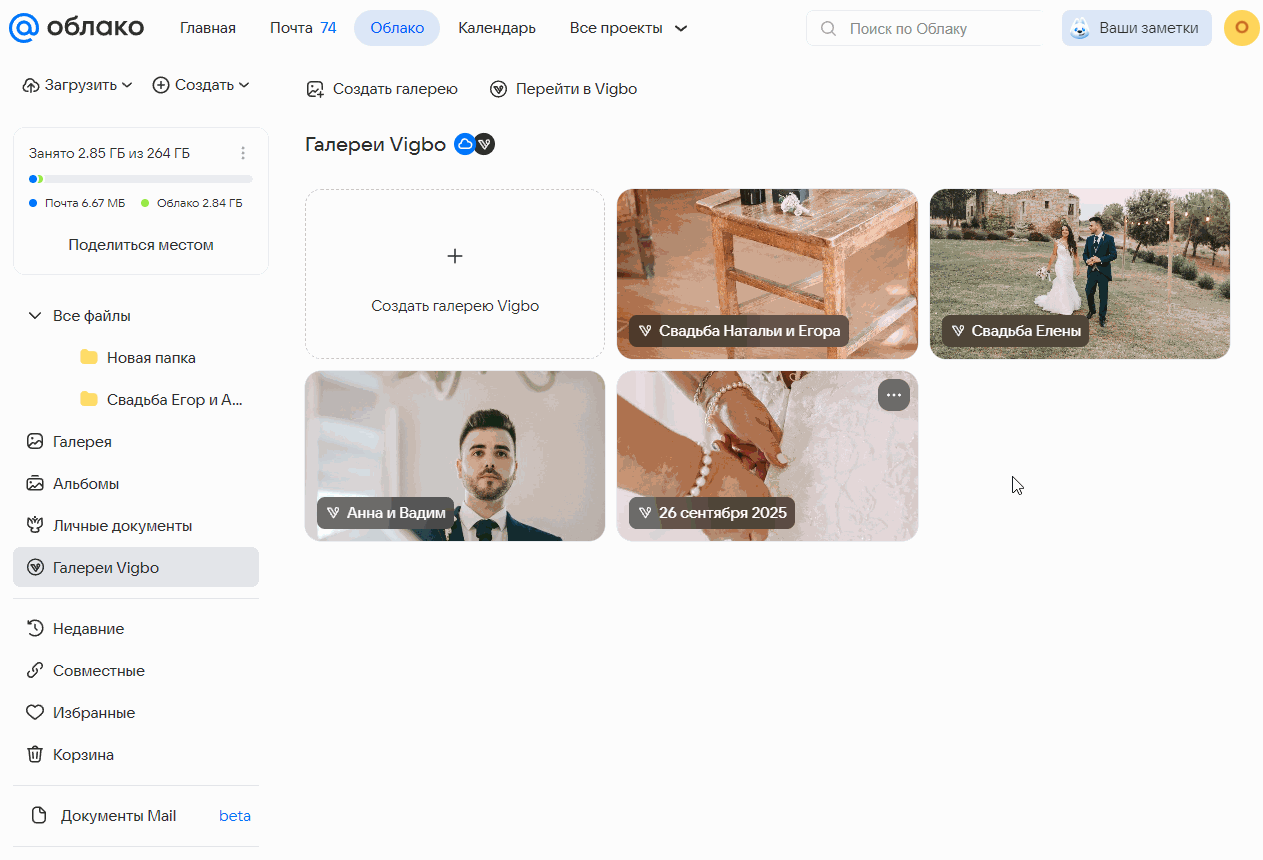
Task: Click the Поиск по Облаку search field
Action: click(x=930, y=29)
